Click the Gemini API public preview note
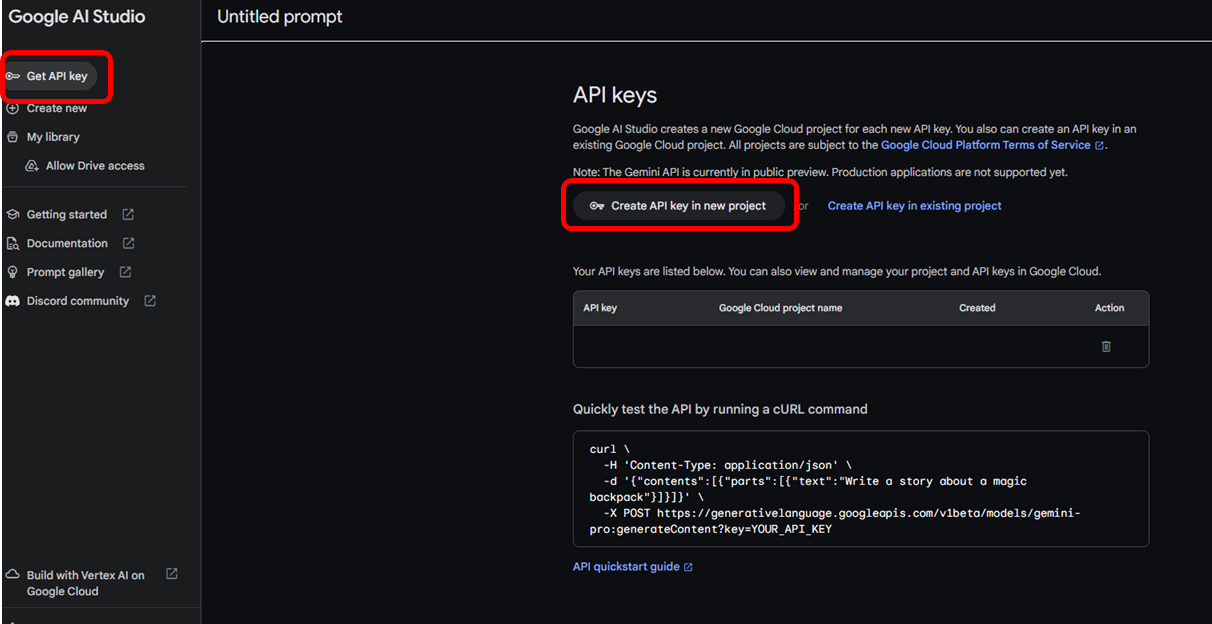The height and width of the screenshot is (624, 1212). coord(820,172)
